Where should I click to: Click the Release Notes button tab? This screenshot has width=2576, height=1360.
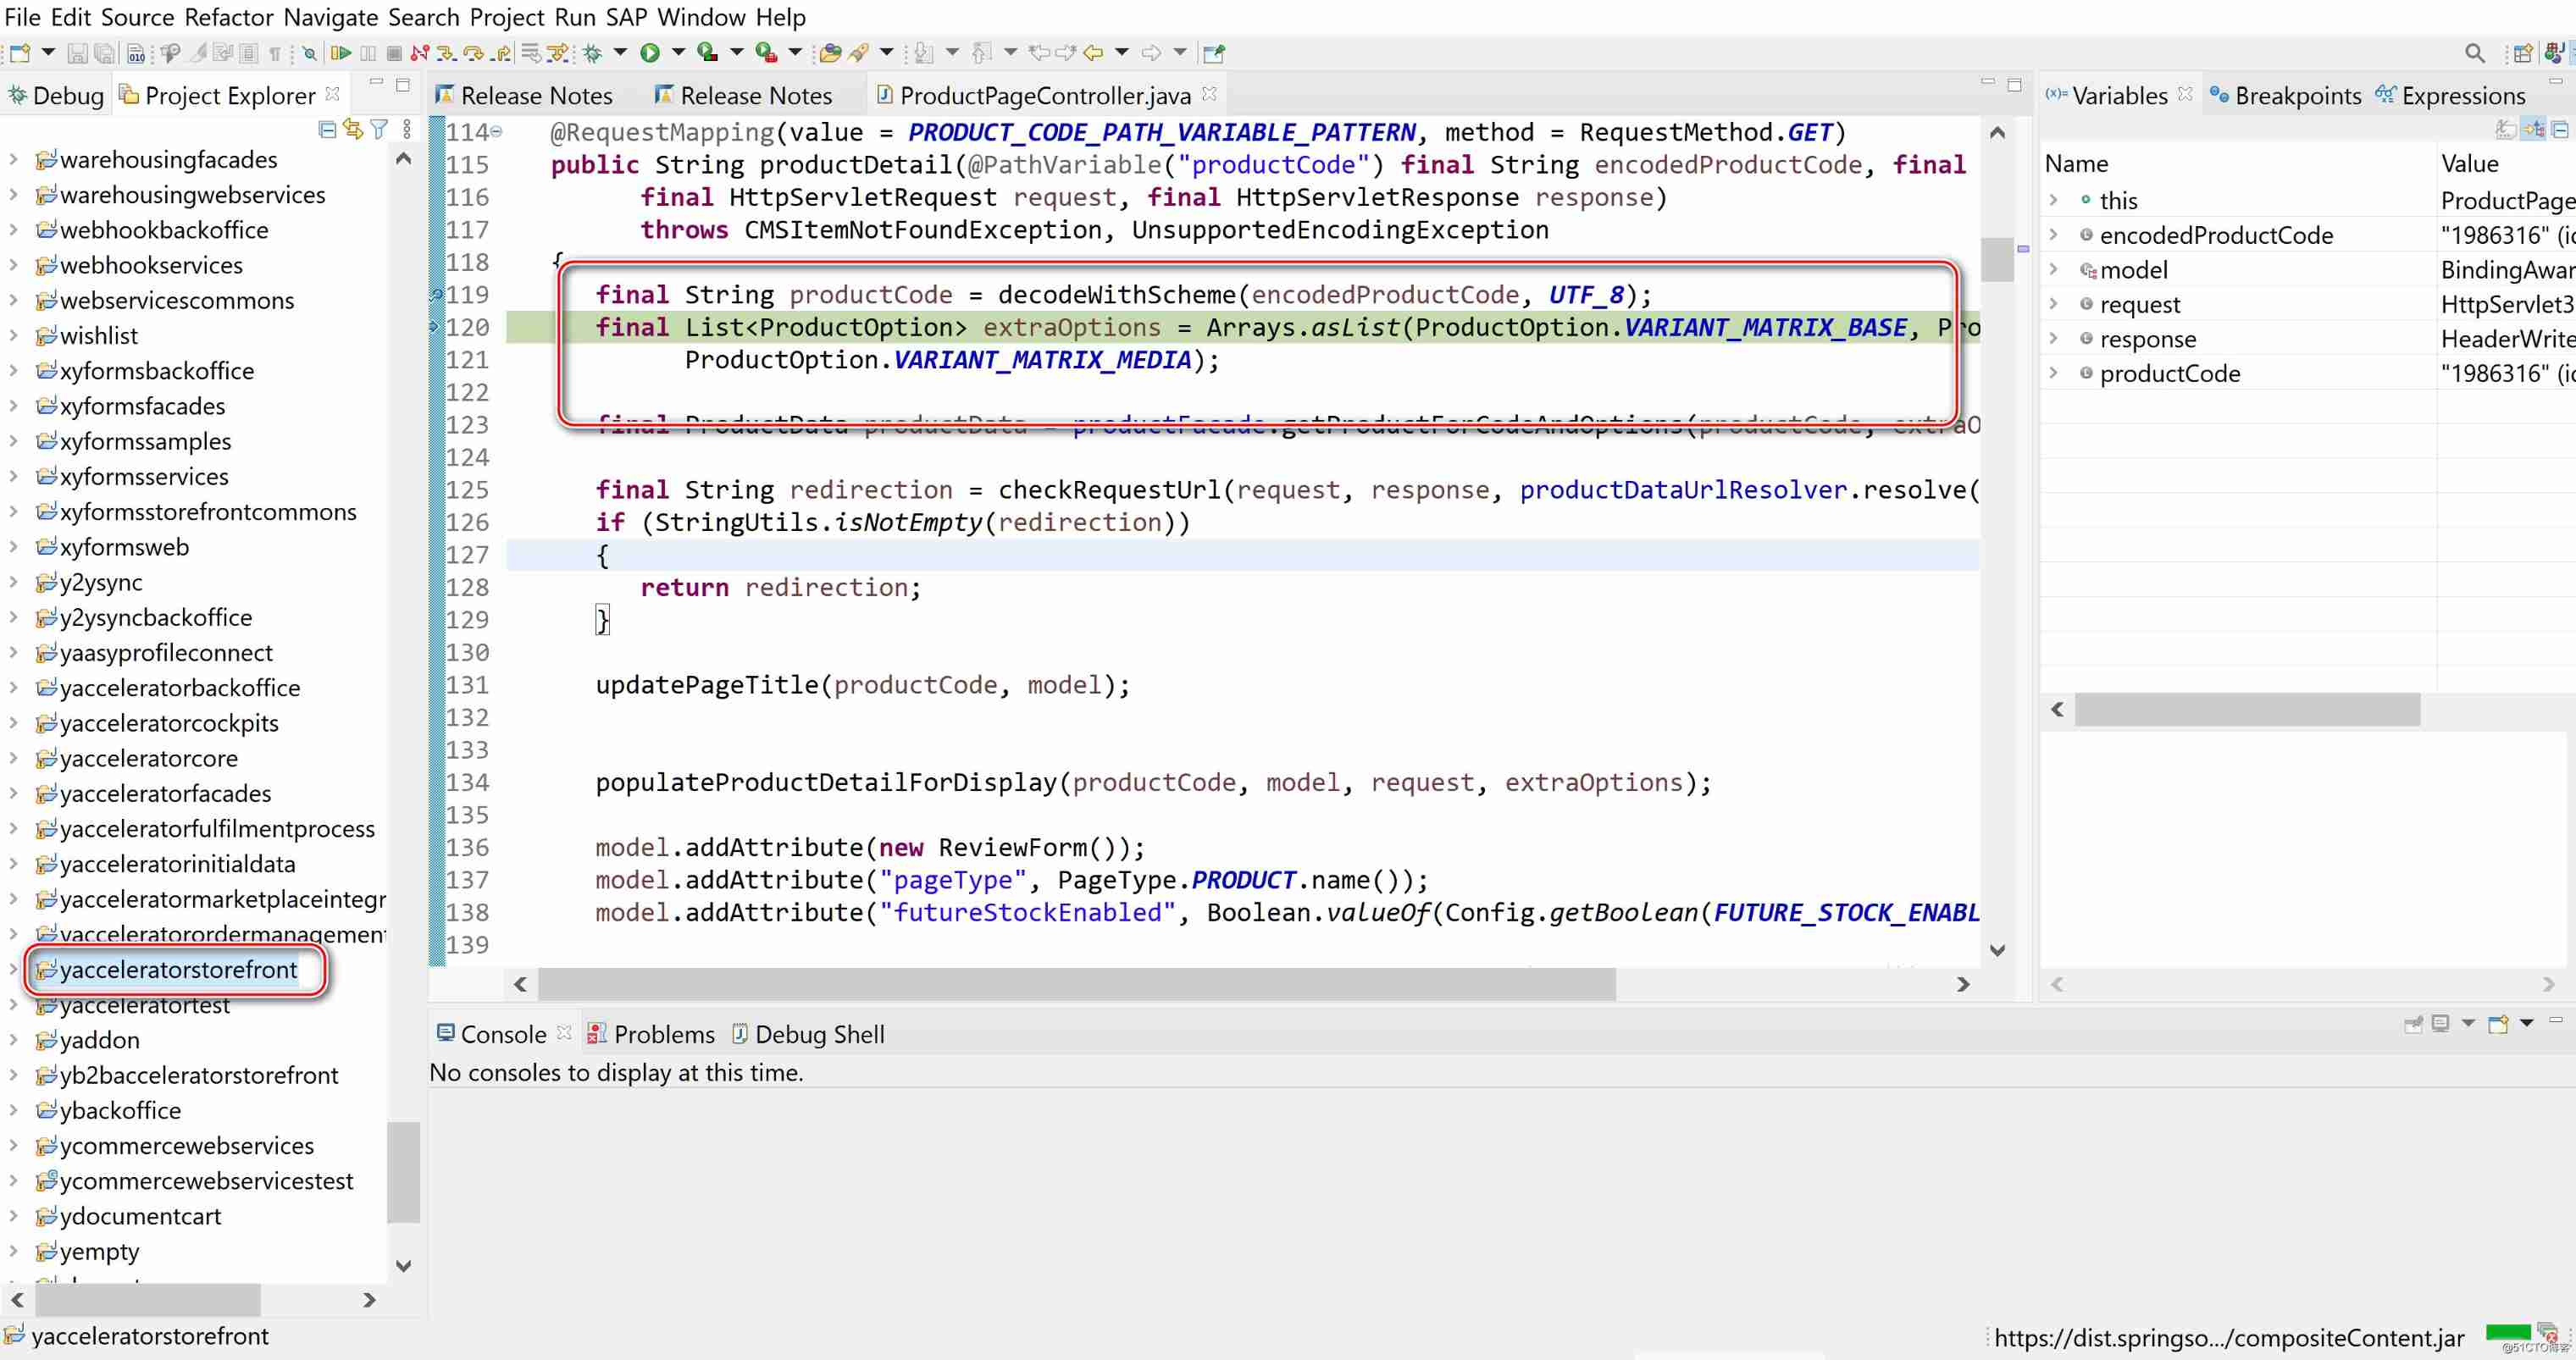coord(537,96)
